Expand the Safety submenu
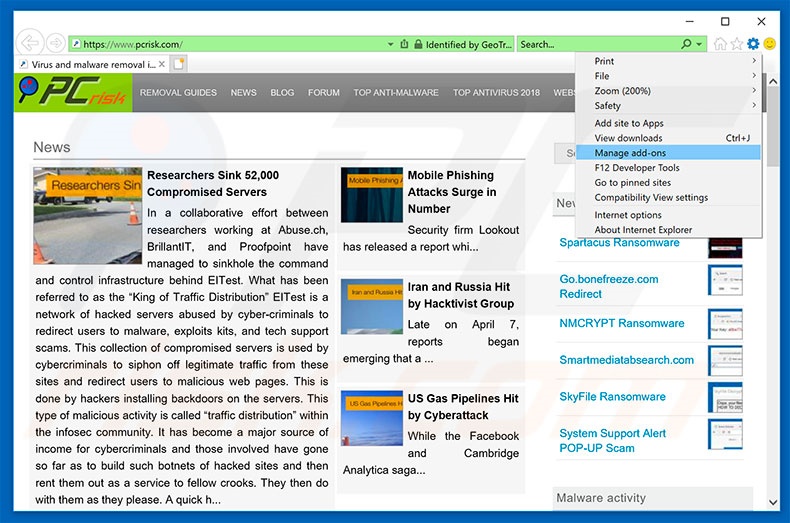The width and height of the screenshot is (790, 523). click(x=668, y=106)
